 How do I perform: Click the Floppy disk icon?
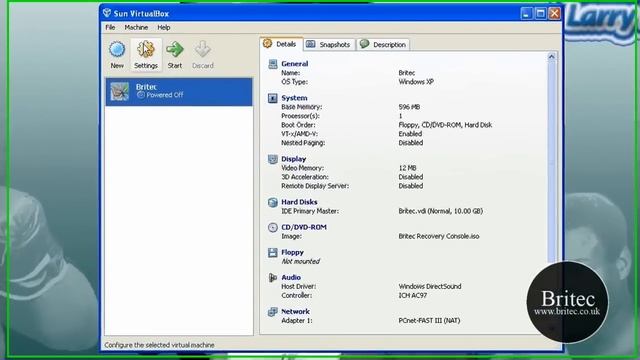273,252
